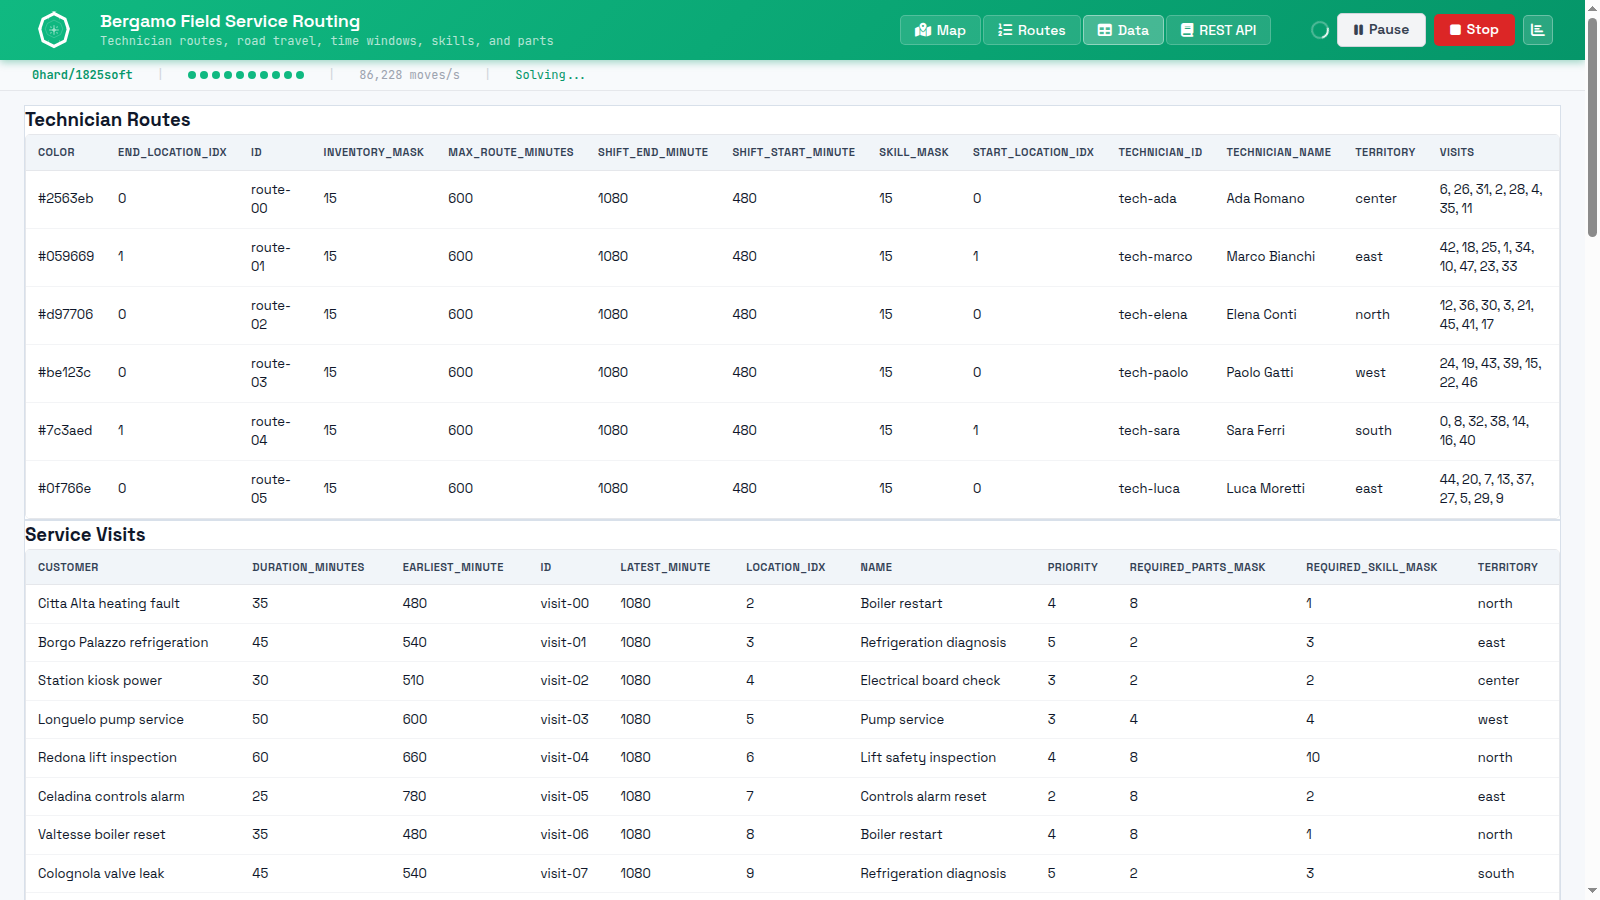This screenshot has width=1600, height=900.
Task: Click the scrollbar down arrow
Action: pyautogui.click(x=1592, y=891)
